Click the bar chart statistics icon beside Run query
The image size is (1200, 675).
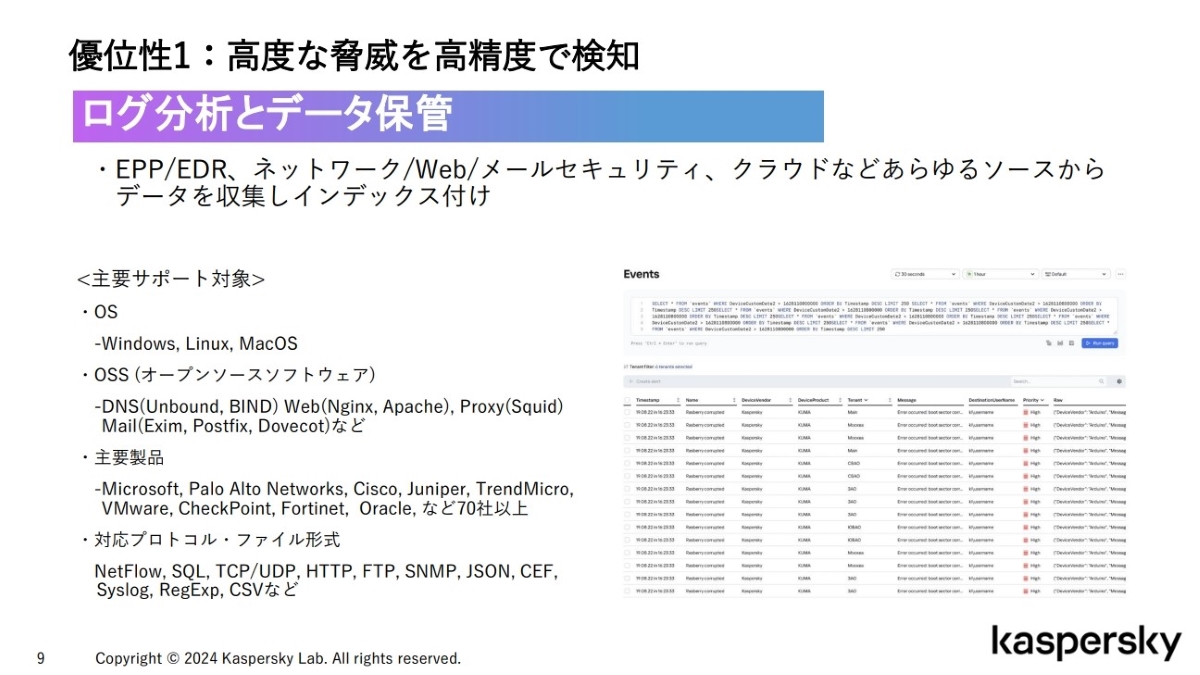[1061, 343]
